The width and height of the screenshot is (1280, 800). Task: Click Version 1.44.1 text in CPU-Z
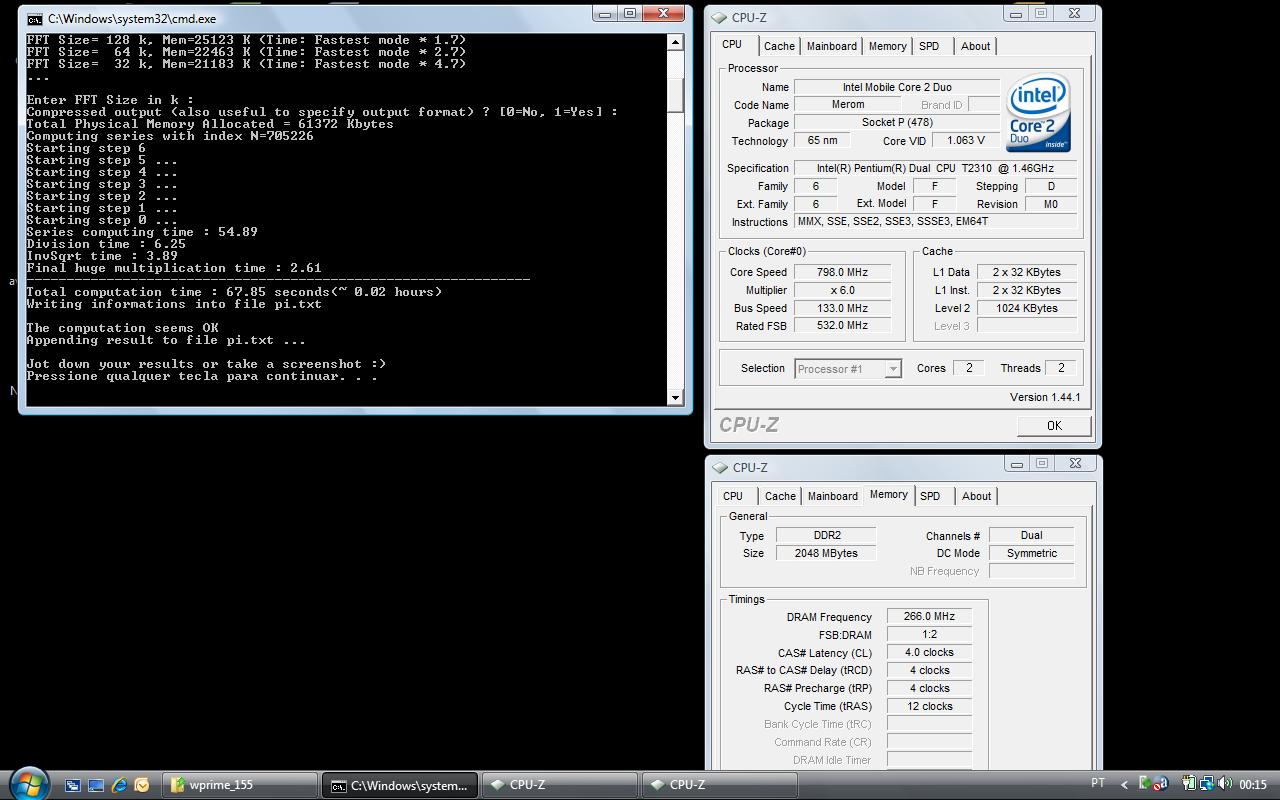[1045, 397]
